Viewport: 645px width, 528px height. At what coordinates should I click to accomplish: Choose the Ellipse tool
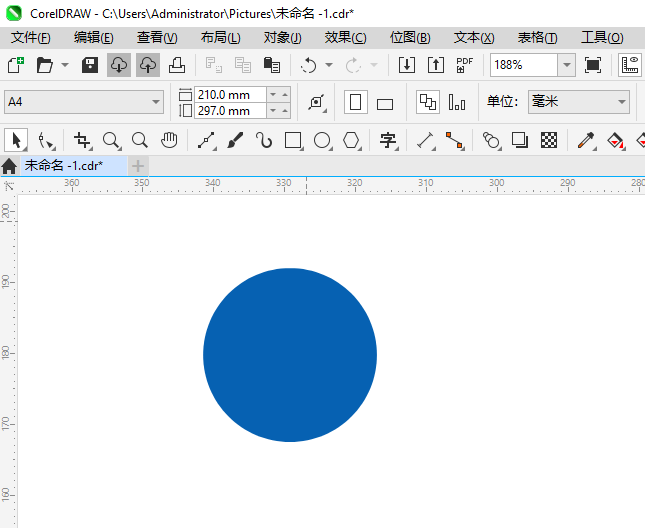(x=322, y=140)
